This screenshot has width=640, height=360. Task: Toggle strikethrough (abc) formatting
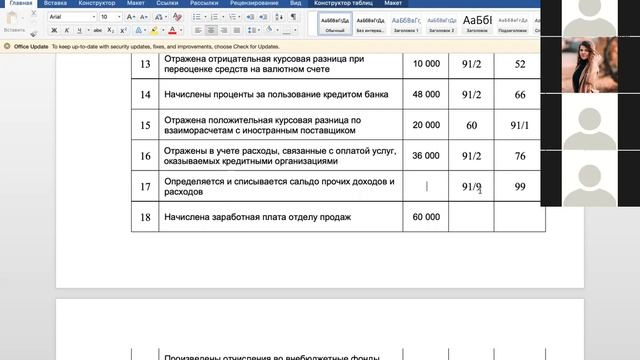98,30
